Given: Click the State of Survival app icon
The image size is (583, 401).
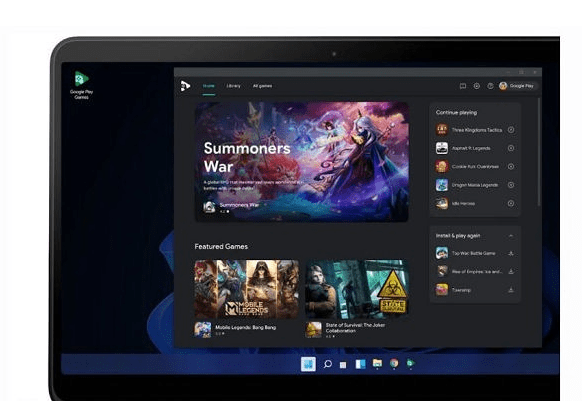Looking at the screenshot, I should pos(313,330).
